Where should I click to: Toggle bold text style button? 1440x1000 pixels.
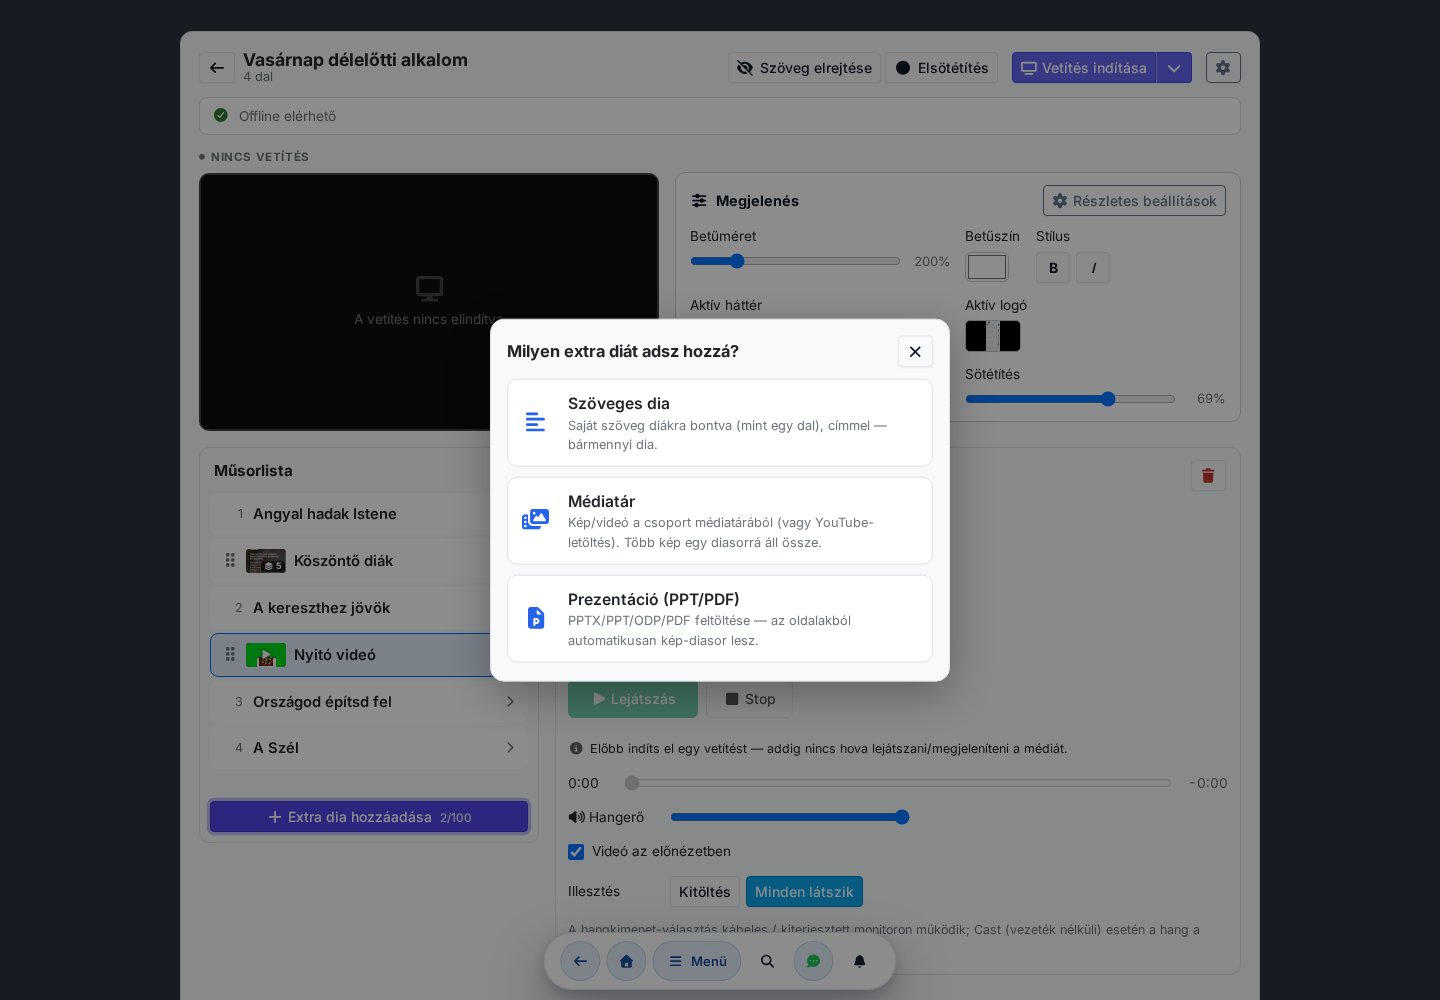(x=1053, y=268)
